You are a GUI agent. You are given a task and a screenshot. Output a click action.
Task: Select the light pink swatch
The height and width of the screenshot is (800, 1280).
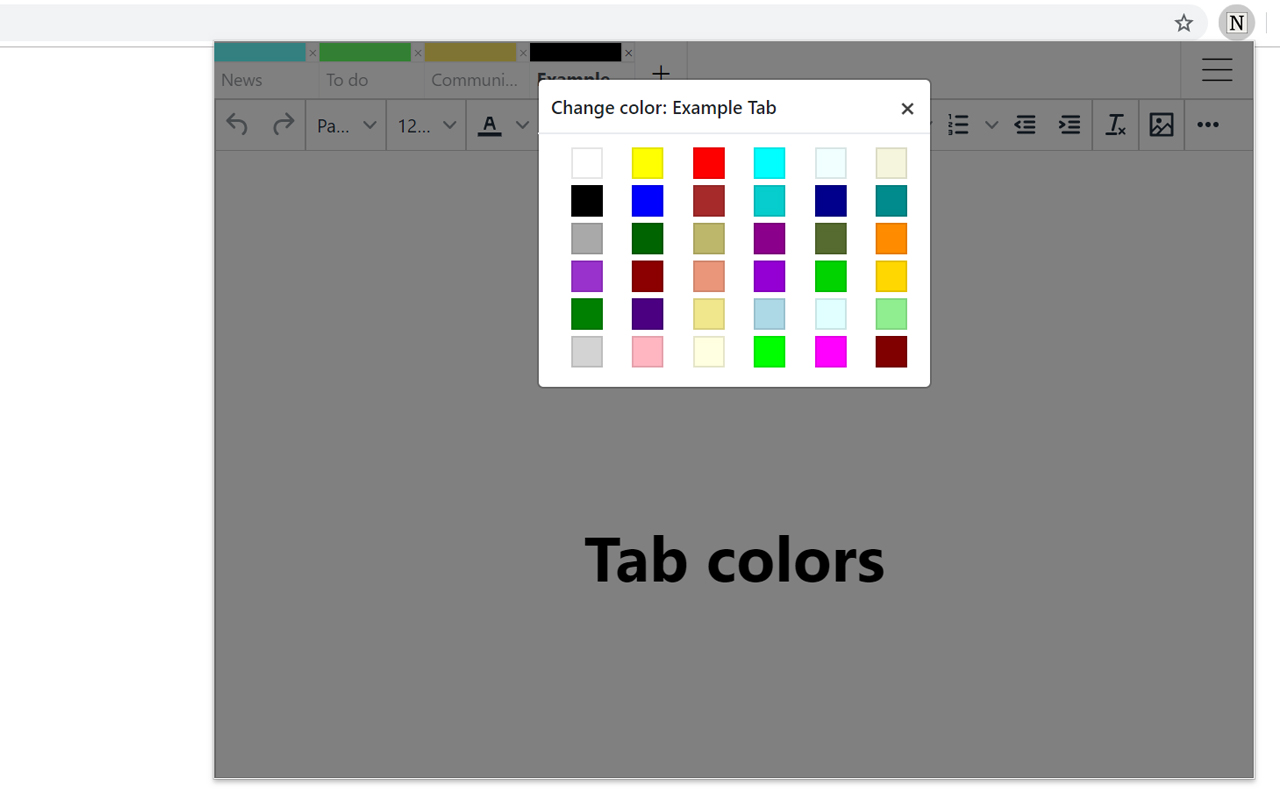648,352
